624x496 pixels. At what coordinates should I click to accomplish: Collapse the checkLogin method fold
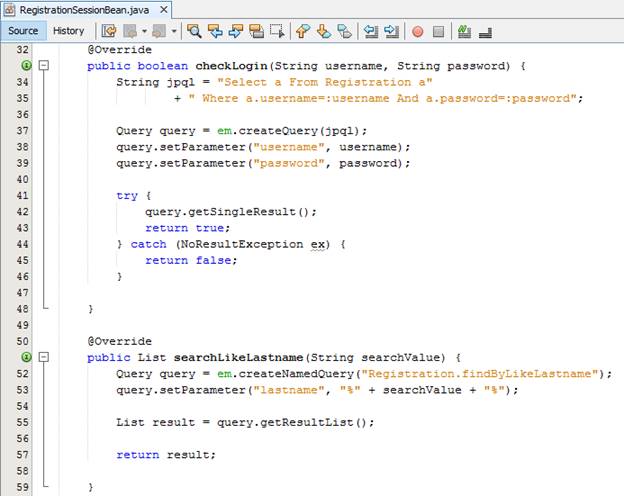(x=44, y=65)
